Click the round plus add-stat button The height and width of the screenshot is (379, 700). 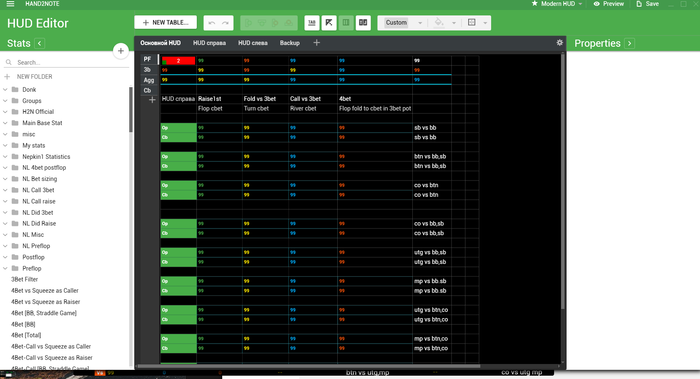(121, 51)
